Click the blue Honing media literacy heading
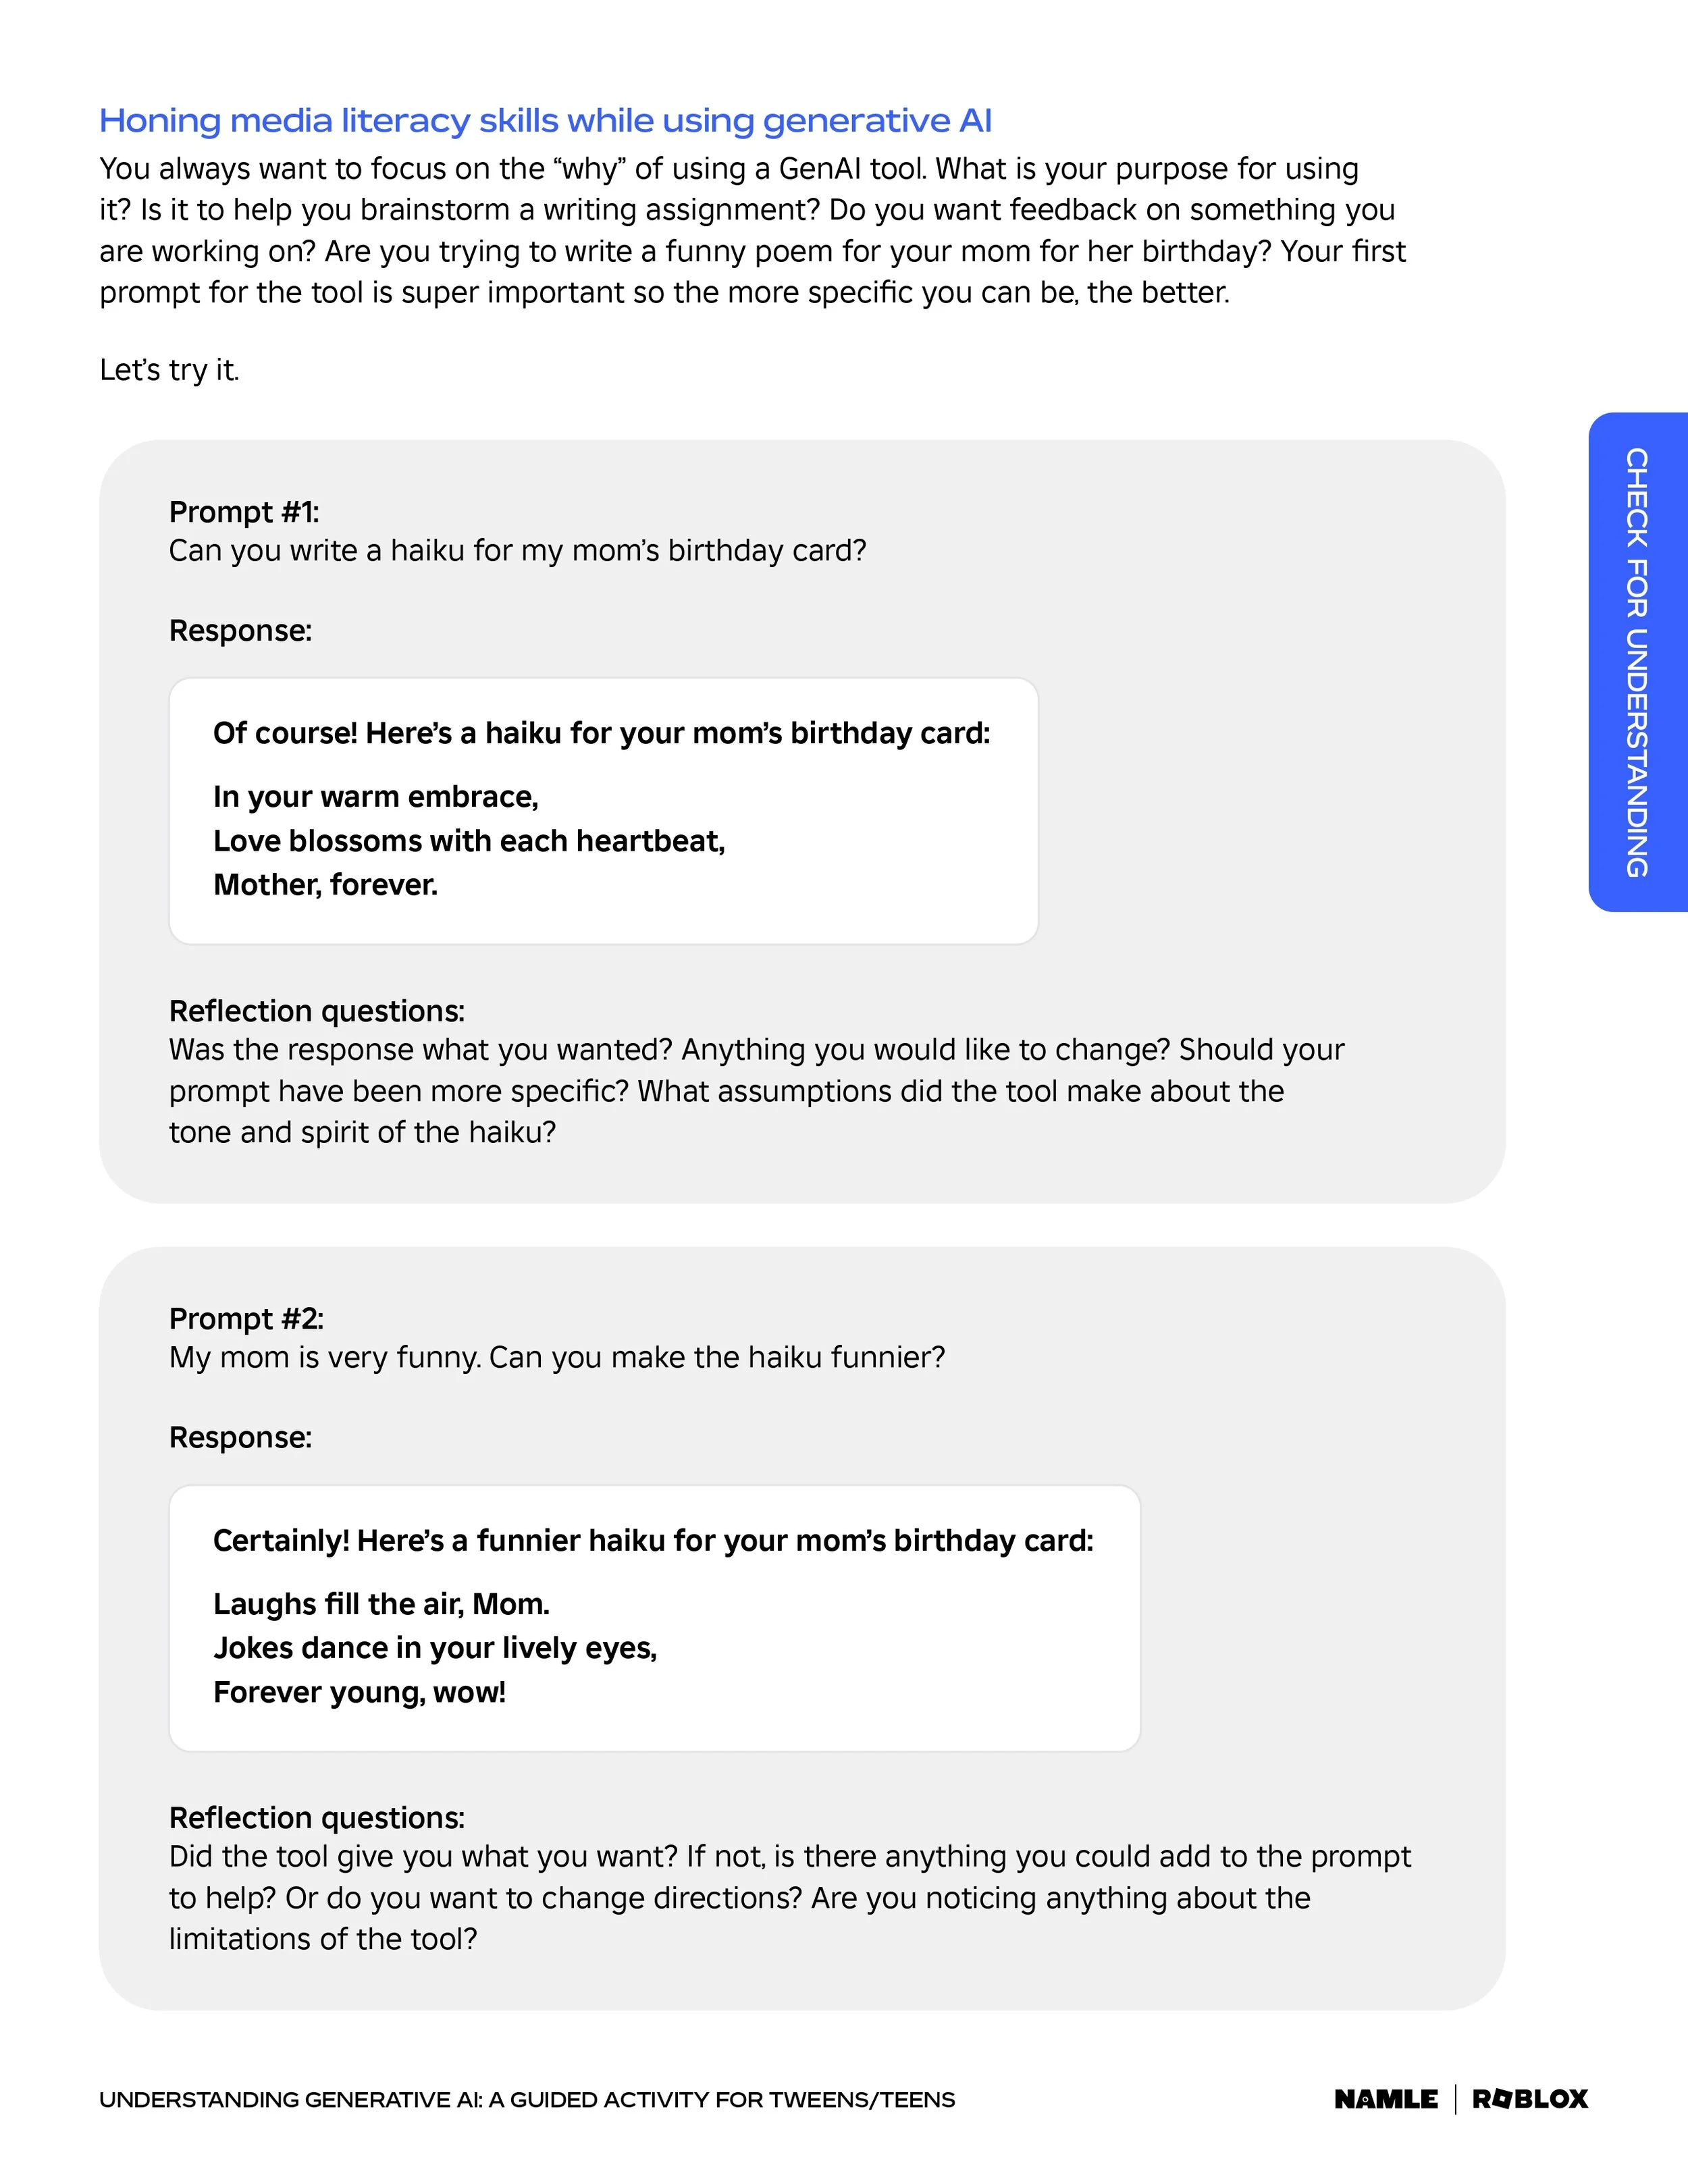Screen dimensions: 1688x2184 pos(545,121)
